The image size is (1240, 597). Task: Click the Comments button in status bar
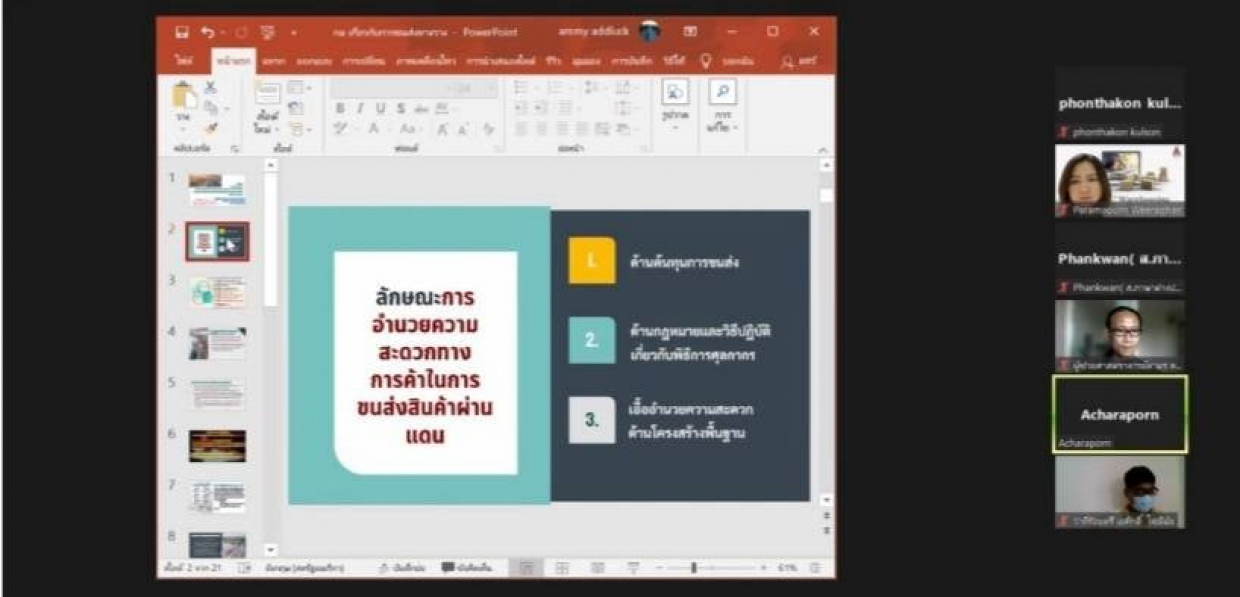(467, 568)
